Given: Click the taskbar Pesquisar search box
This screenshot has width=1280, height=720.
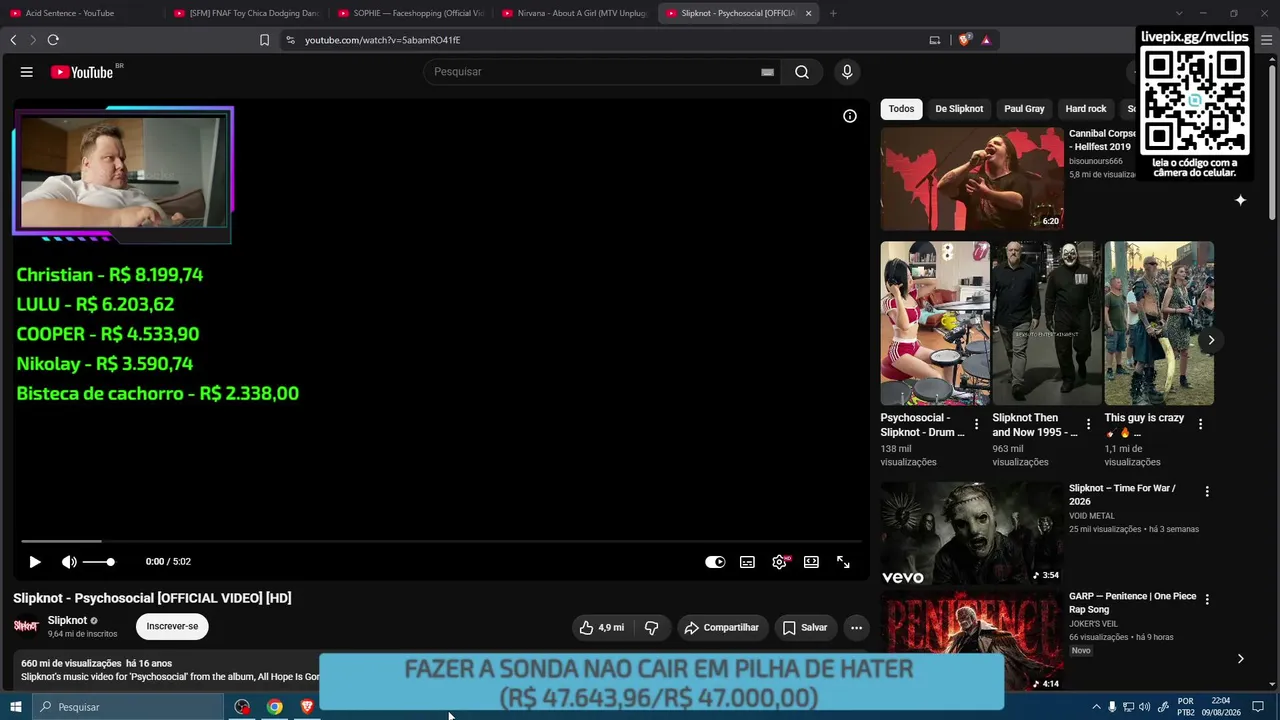Looking at the screenshot, I should [128, 707].
